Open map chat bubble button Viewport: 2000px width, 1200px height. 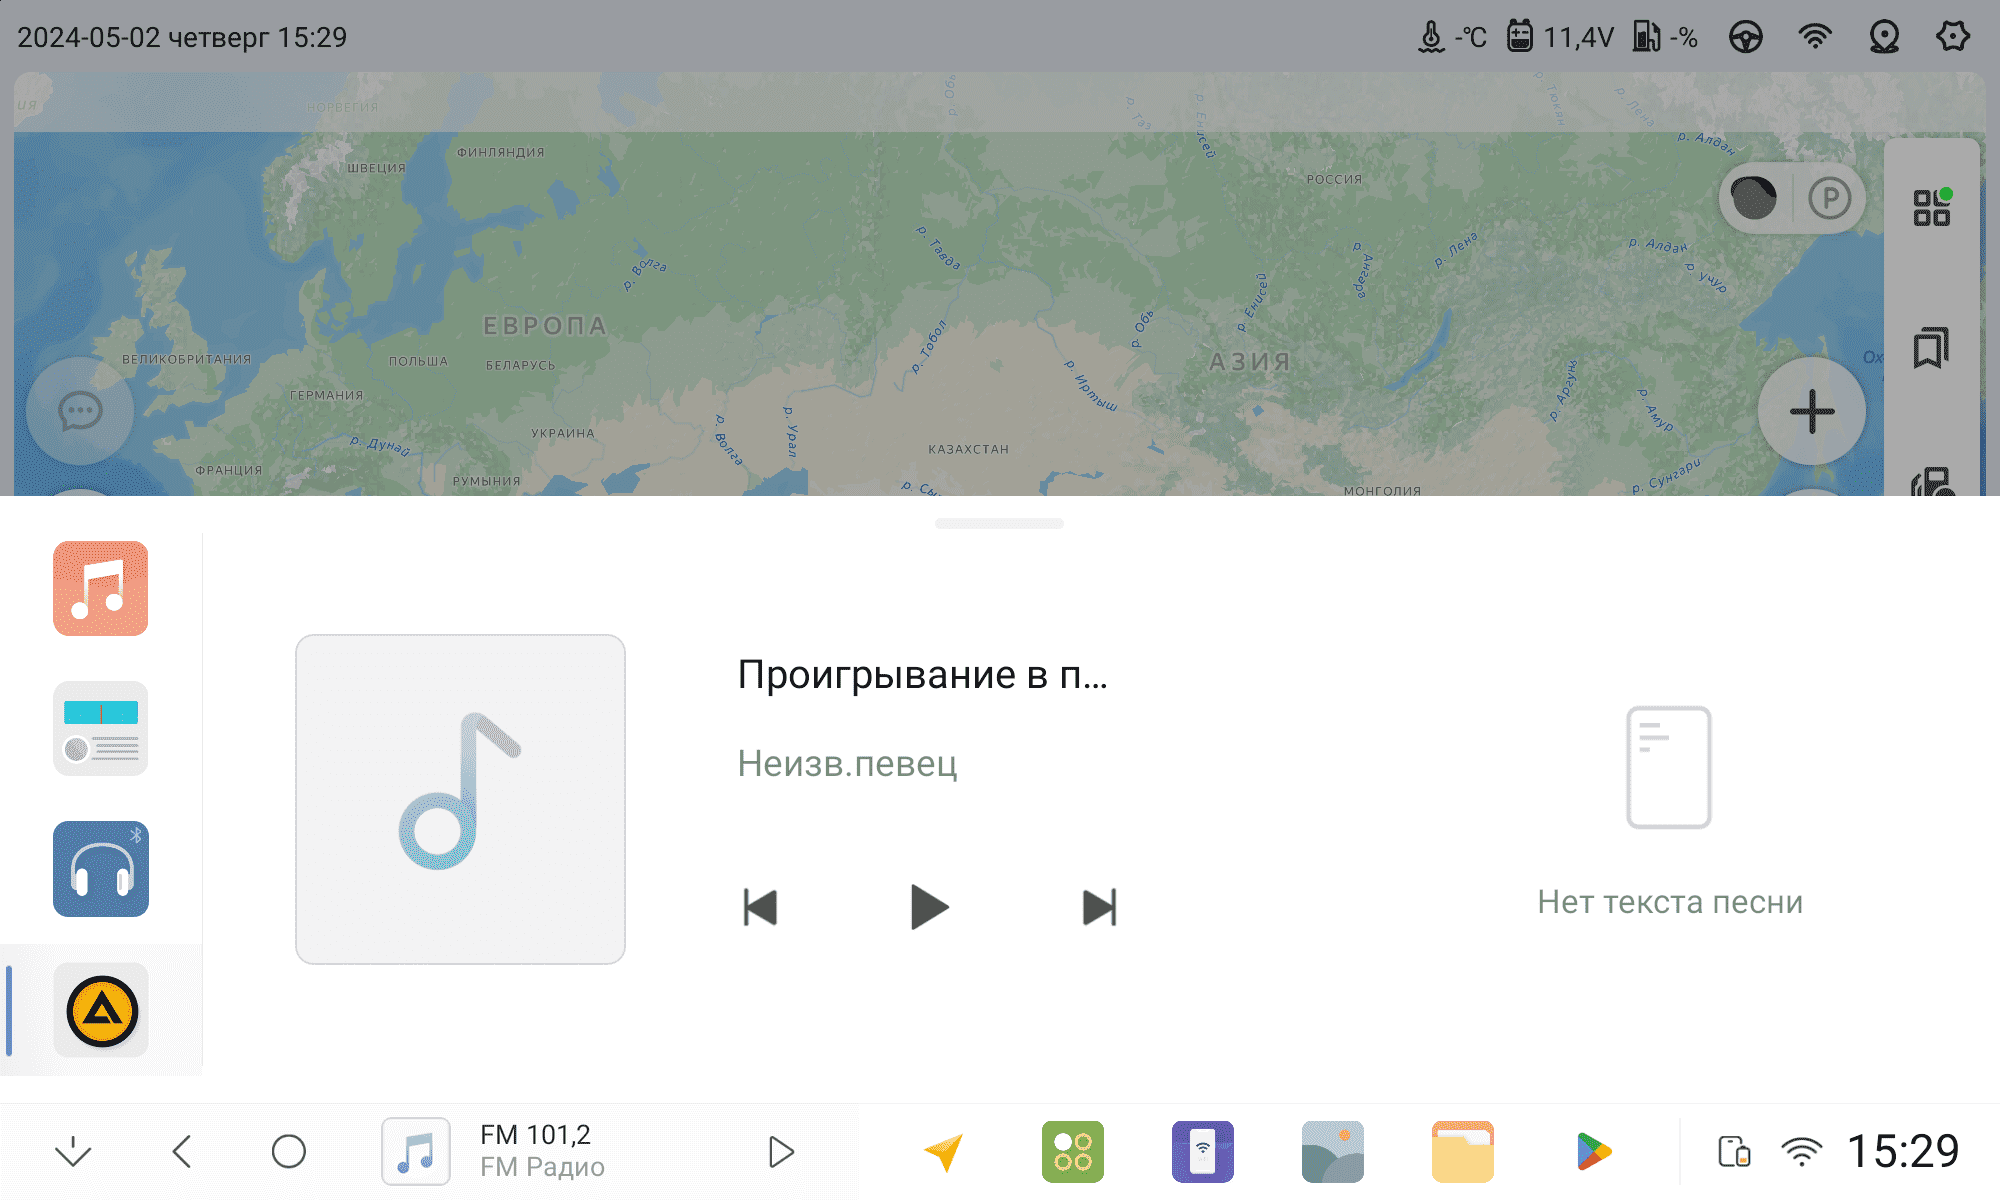(80, 411)
